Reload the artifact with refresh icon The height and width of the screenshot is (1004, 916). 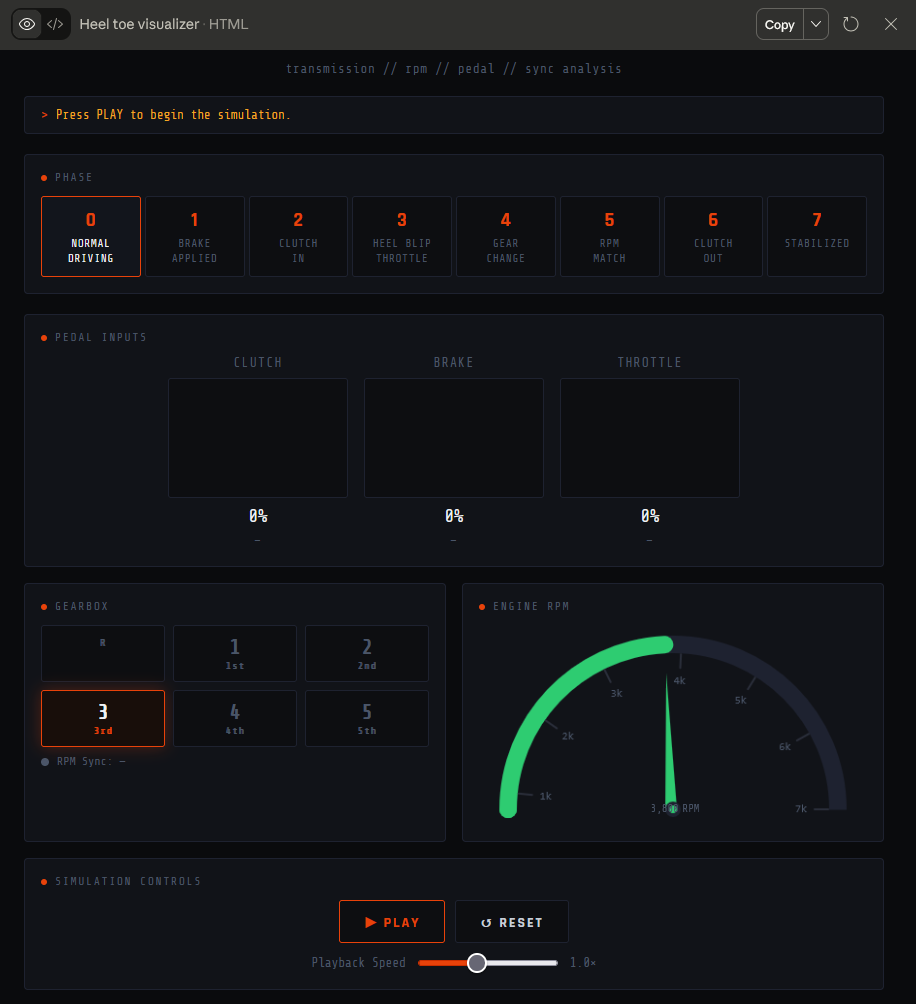click(x=851, y=24)
